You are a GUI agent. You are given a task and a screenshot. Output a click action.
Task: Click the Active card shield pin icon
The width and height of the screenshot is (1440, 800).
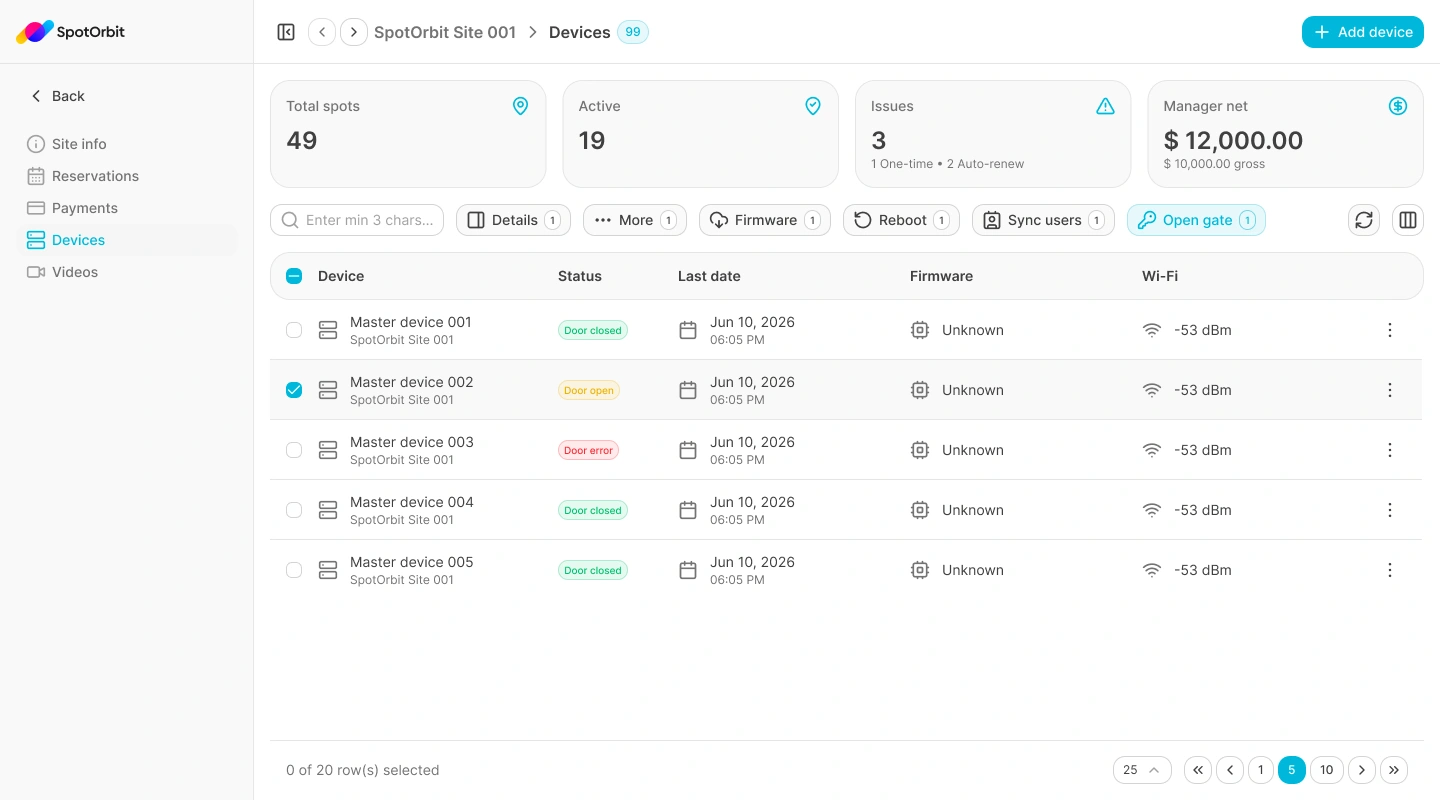point(813,106)
